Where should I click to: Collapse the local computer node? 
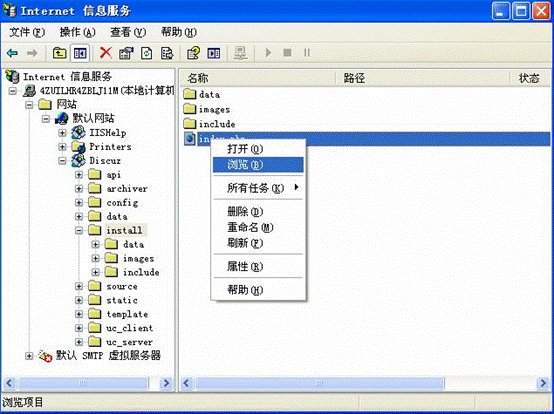pos(12,91)
